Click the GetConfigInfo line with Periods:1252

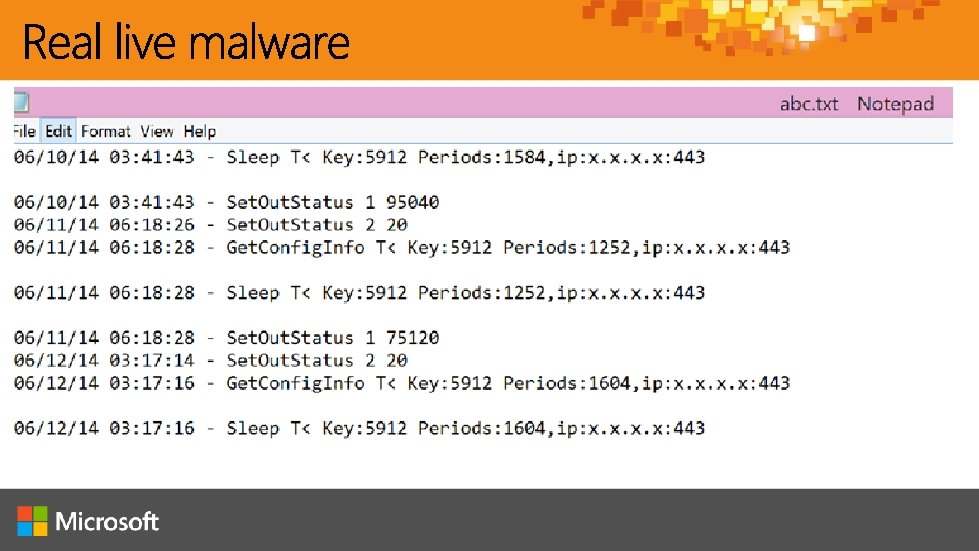coord(402,247)
